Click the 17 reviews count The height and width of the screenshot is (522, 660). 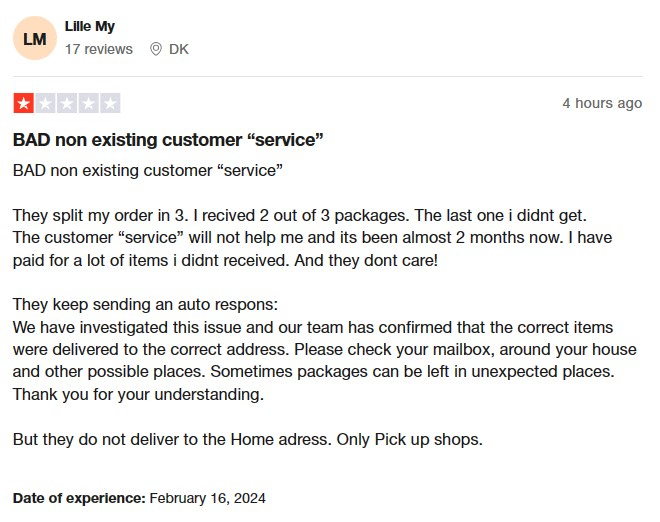point(99,49)
